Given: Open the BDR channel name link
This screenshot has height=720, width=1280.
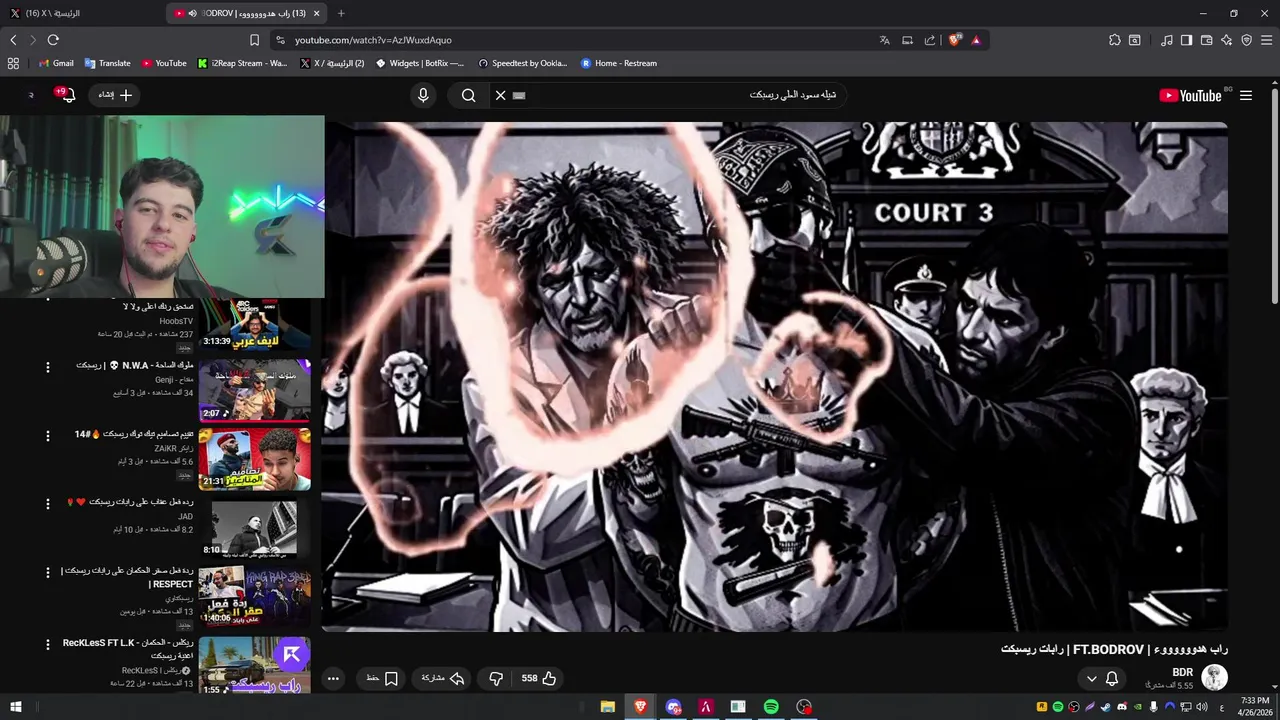Looking at the screenshot, I should (x=1182, y=672).
